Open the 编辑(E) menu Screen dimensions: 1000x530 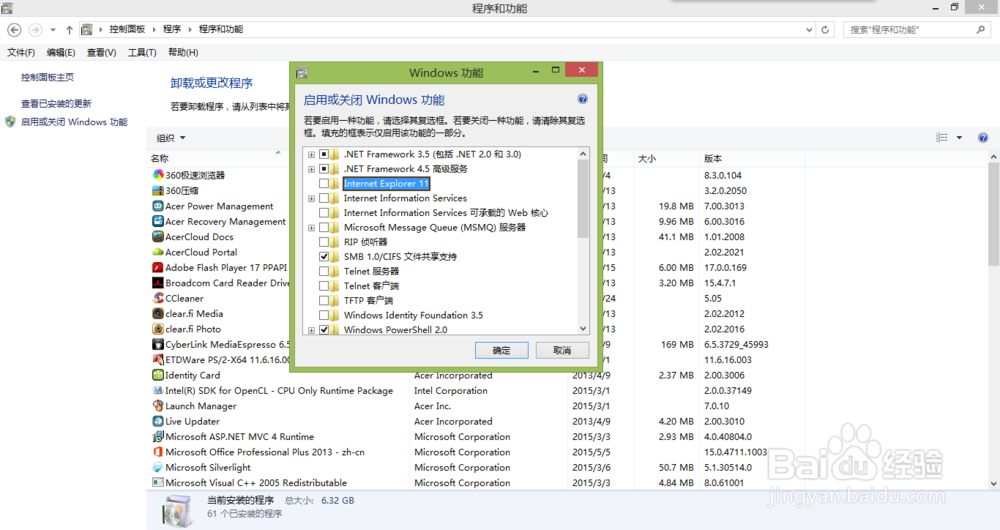point(61,52)
